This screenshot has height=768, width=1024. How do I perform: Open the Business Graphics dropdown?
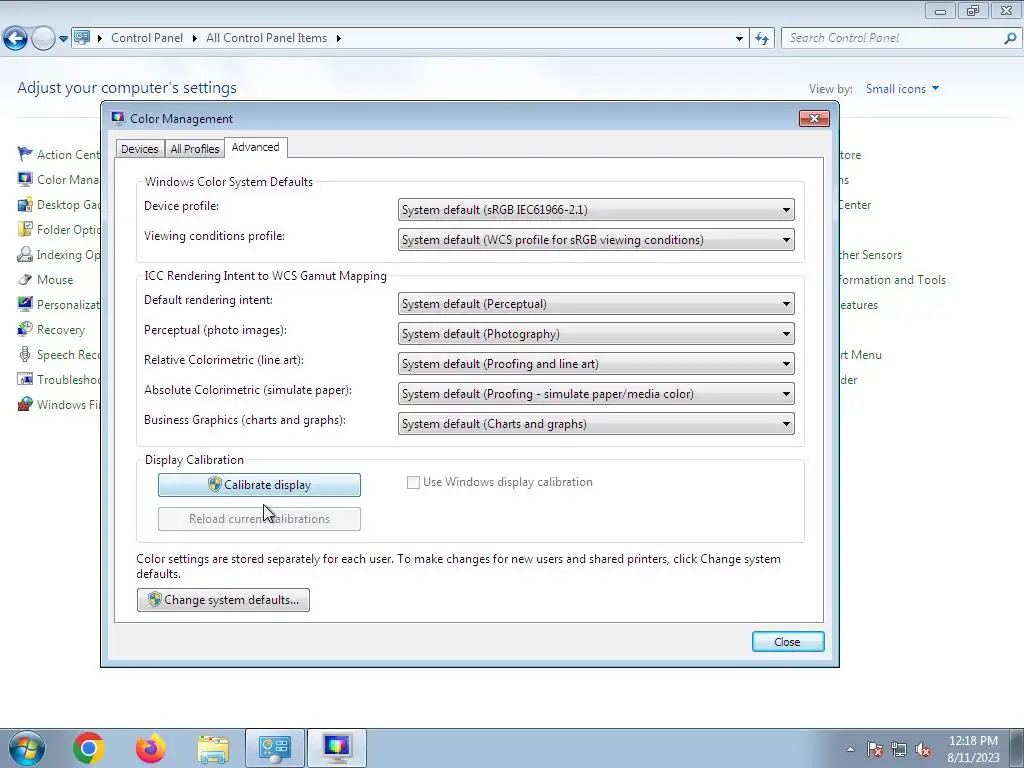pyautogui.click(x=596, y=424)
